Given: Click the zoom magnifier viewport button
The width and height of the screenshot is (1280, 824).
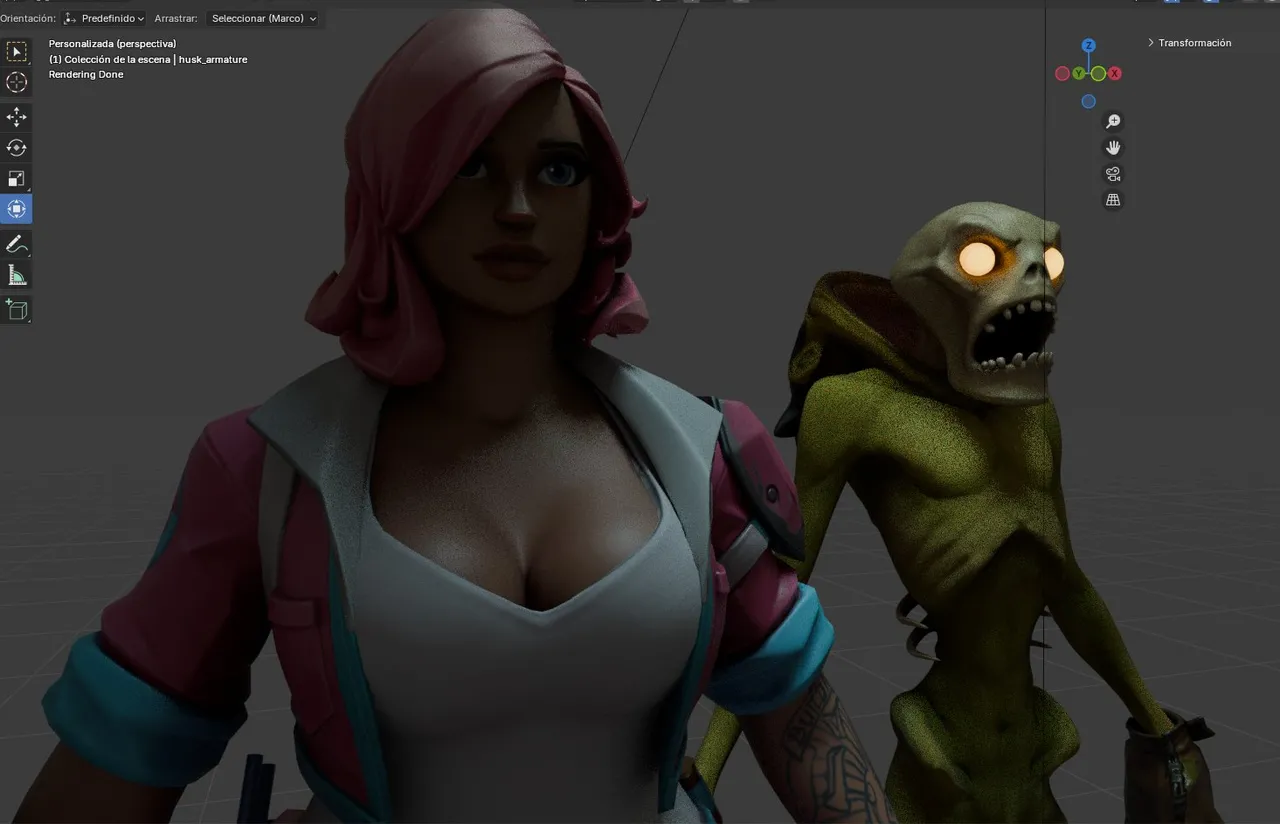Looking at the screenshot, I should [x=1113, y=122].
